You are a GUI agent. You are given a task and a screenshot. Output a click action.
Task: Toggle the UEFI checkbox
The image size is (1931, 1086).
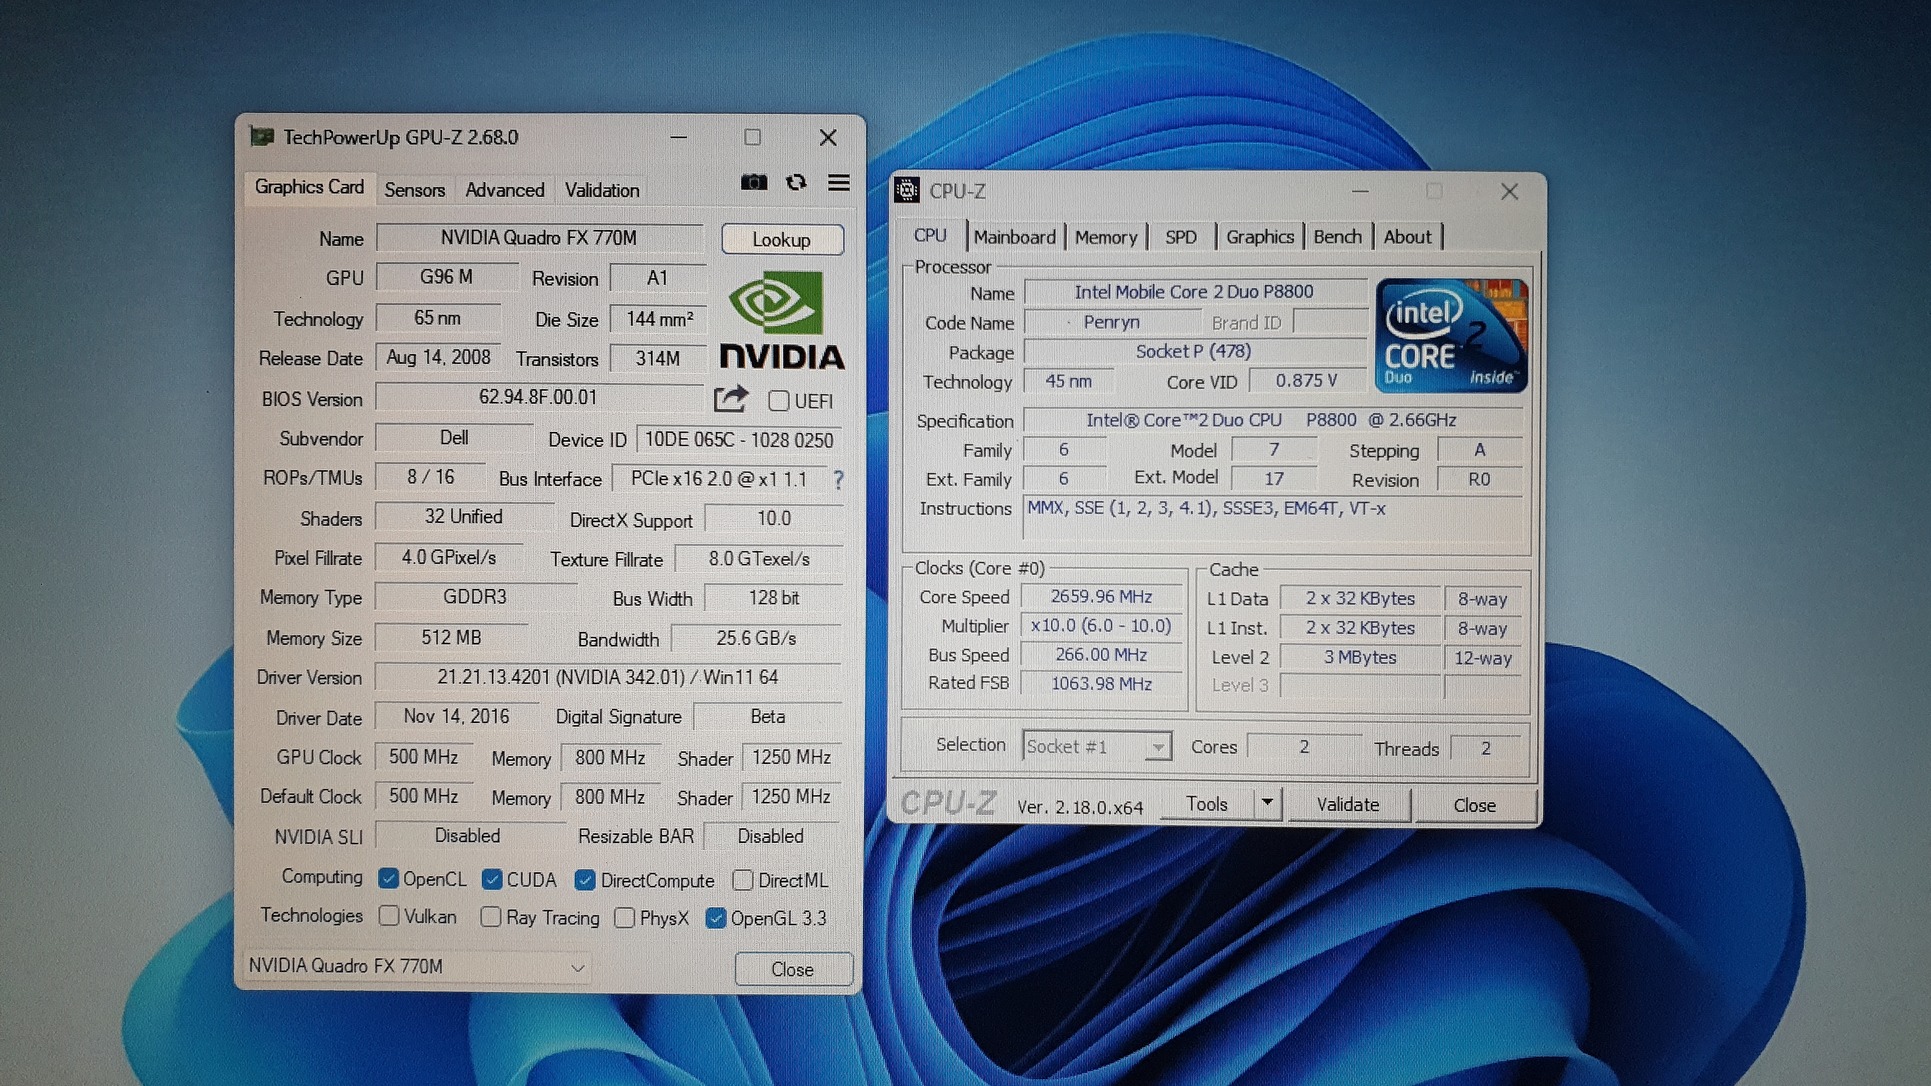(779, 401)
